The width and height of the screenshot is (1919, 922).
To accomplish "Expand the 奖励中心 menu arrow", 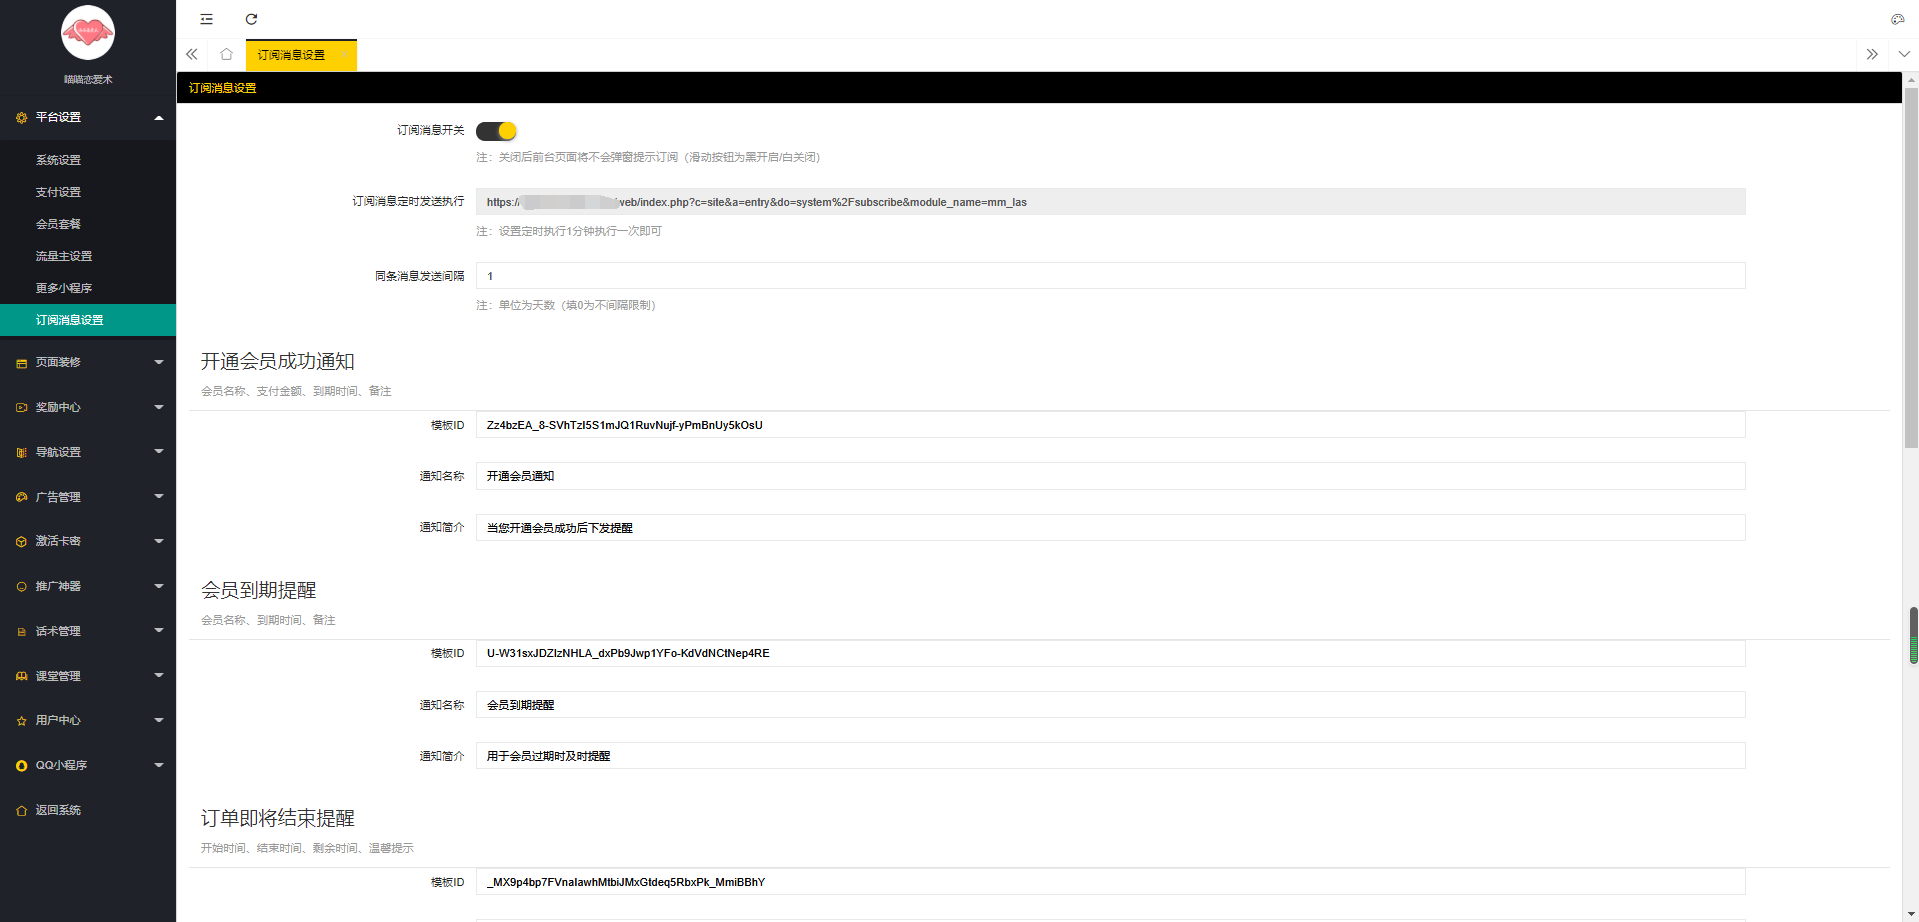I will [x=159, y=407].
